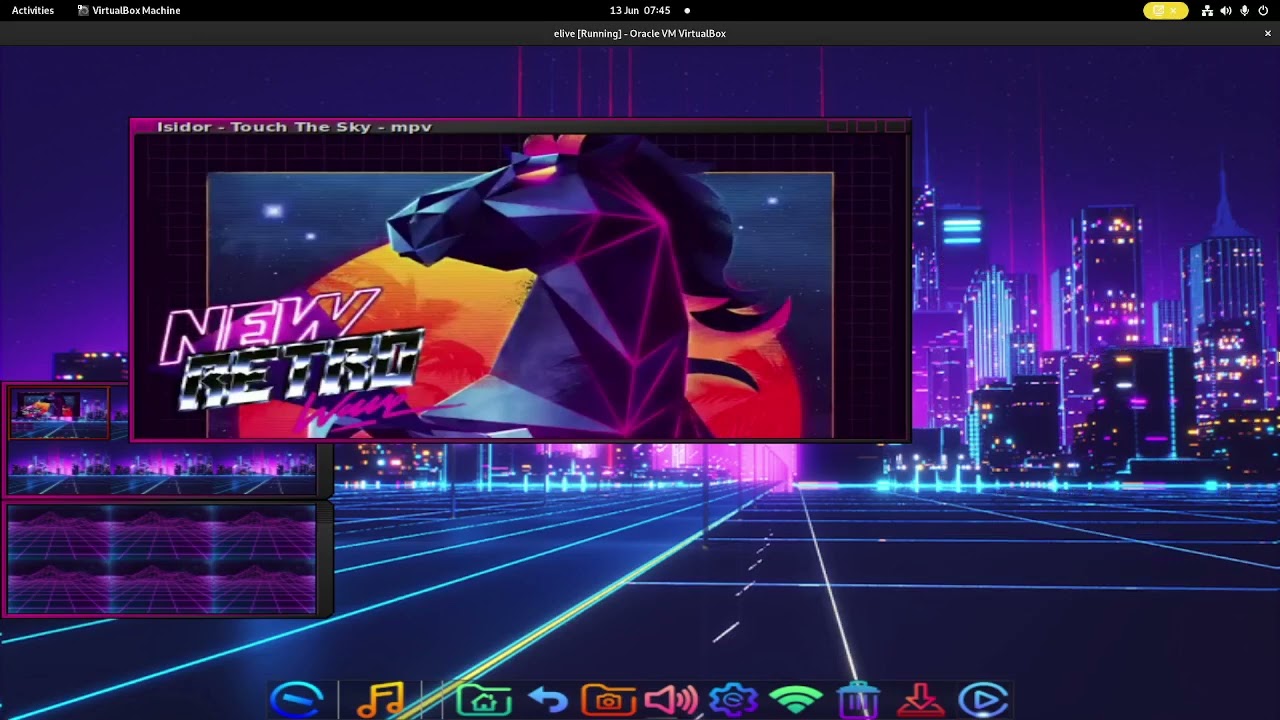
Task: Switch to the first pager desktop thumbnail
Action: tap(59, 413)
